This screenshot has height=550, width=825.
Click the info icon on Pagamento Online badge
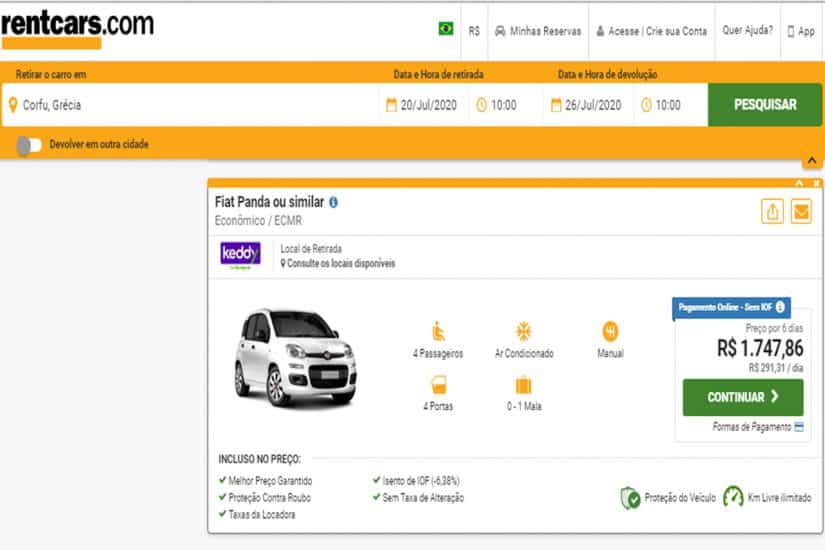click(x=780, y=306)
